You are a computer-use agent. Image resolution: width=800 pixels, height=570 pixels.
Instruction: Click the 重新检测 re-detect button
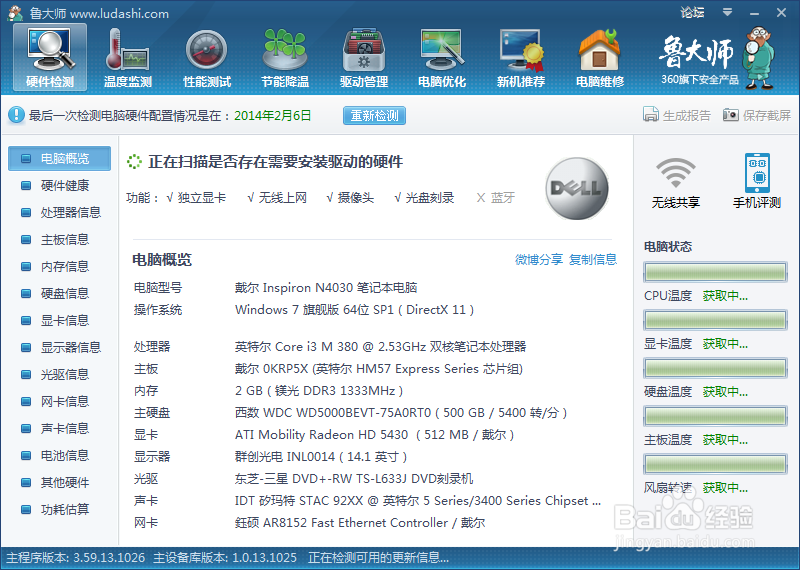(x=374, y=115)
